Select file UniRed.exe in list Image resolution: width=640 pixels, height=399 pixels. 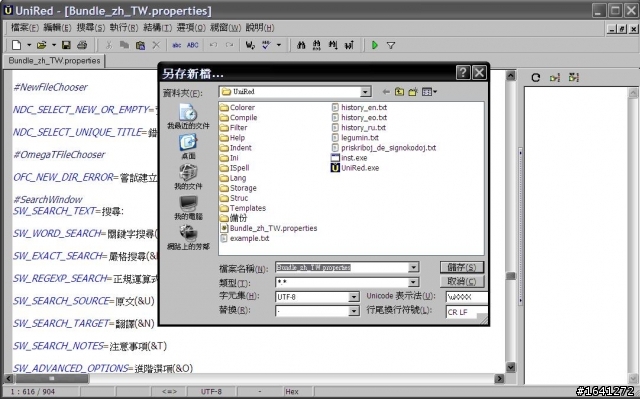[355, 168]
